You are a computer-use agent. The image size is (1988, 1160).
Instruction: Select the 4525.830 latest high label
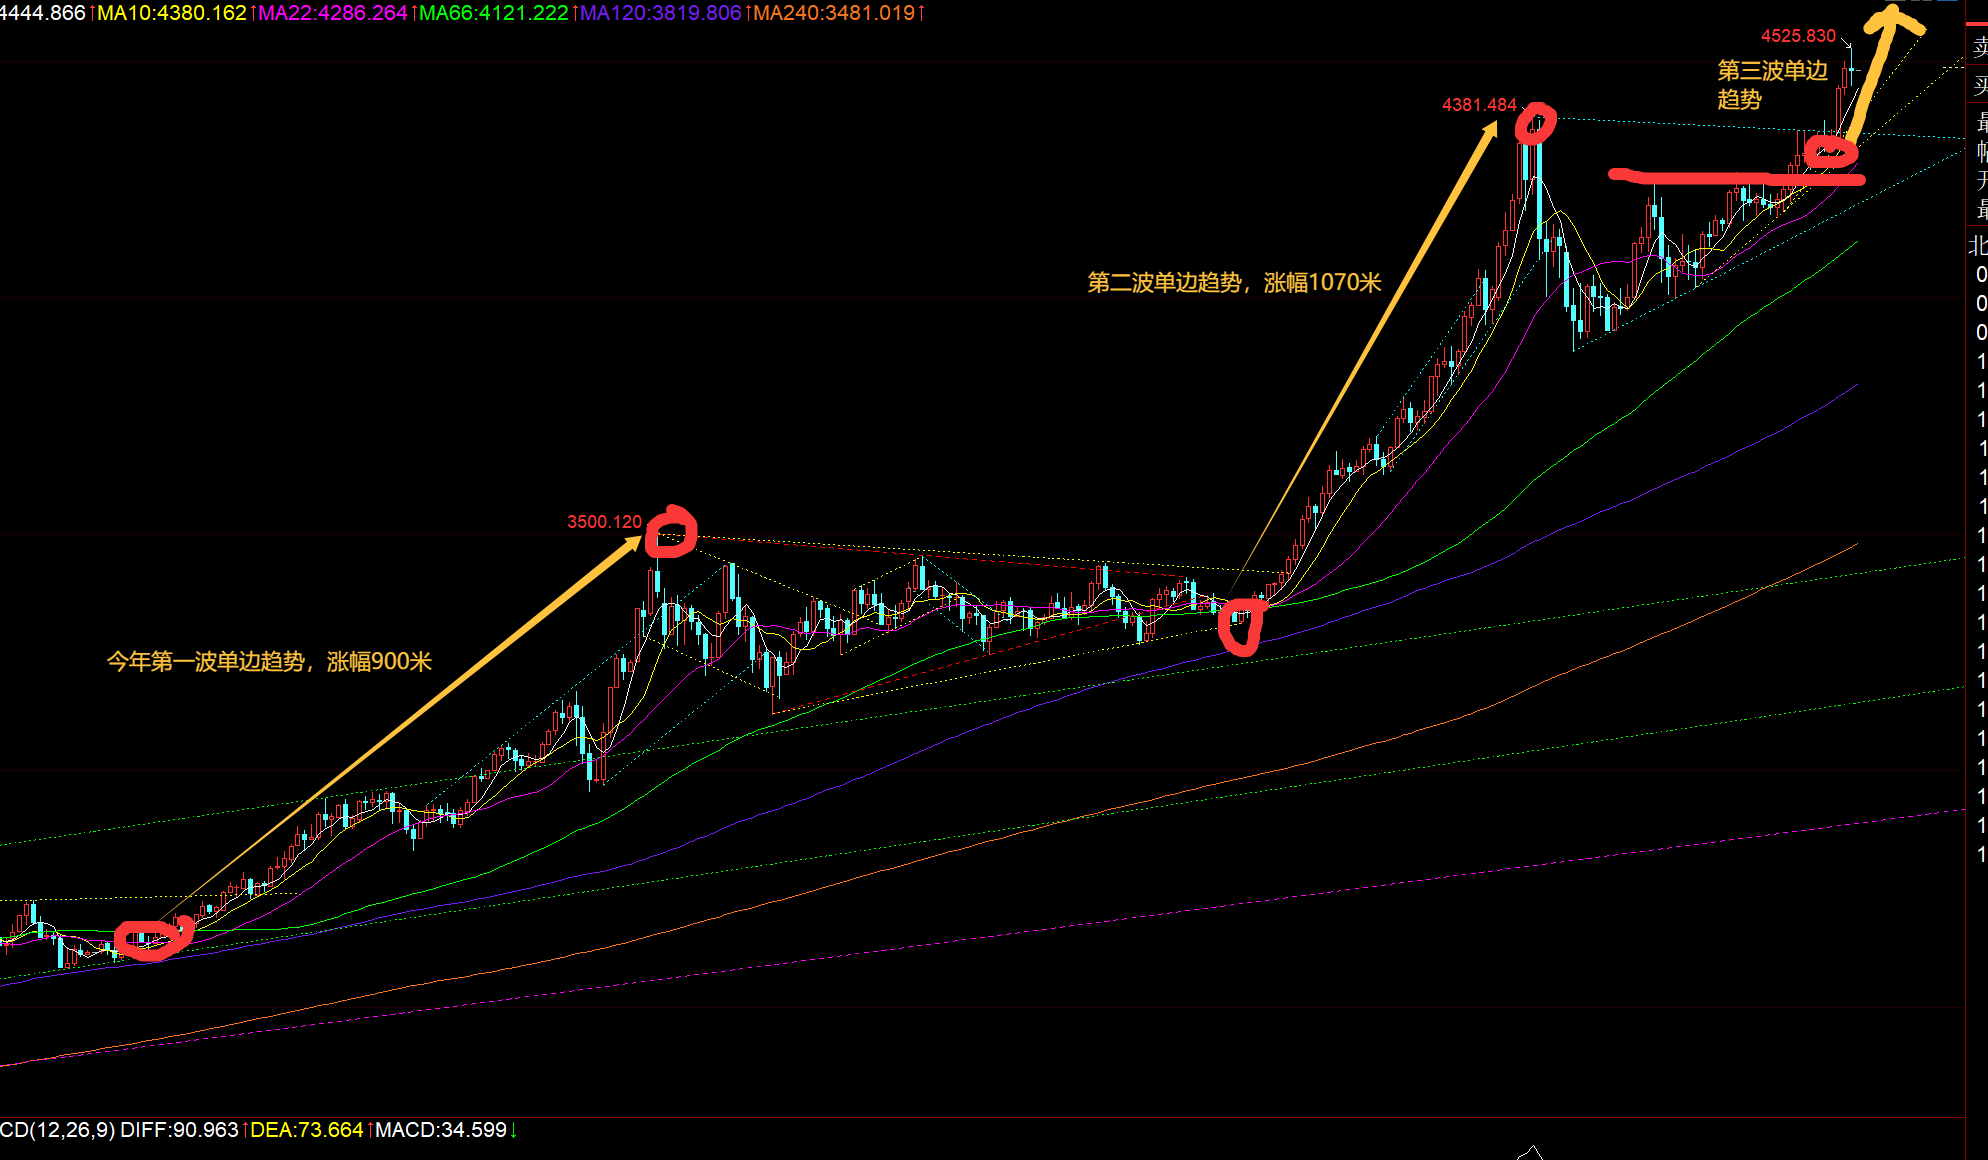1798,36
